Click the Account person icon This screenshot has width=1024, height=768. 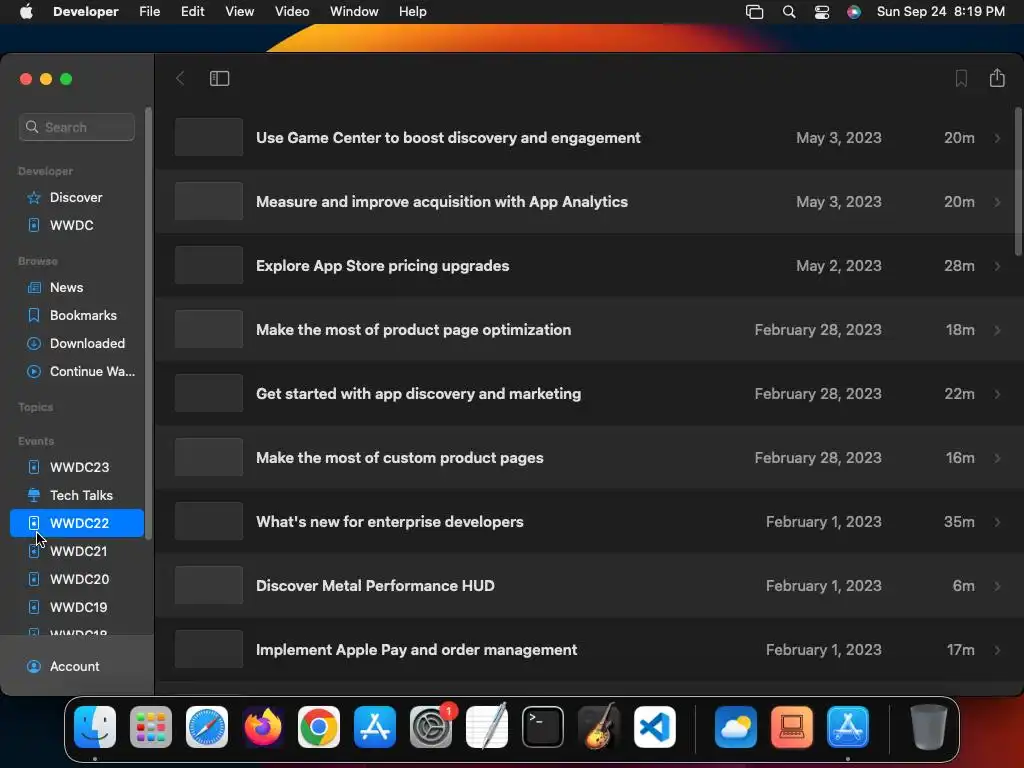click(x=34, y=666)
